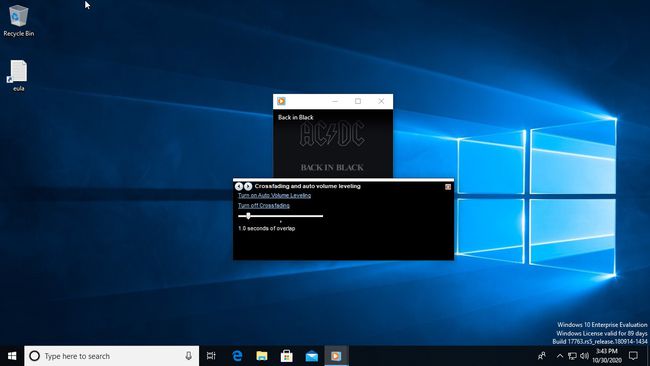The height and width of the screenshot is (366, 650).
Task: Go to the previous enhancement panel arrow
Action: (239, 187)
